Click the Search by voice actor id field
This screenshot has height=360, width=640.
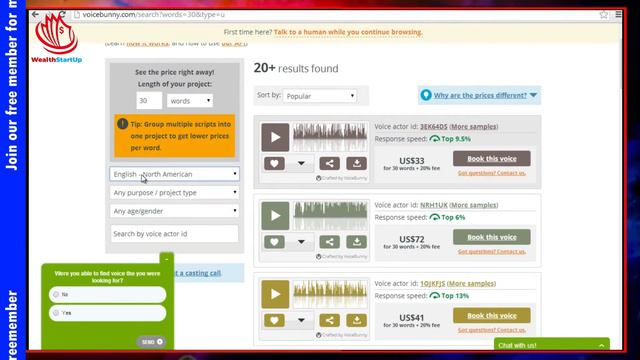(x=174, y=234)
